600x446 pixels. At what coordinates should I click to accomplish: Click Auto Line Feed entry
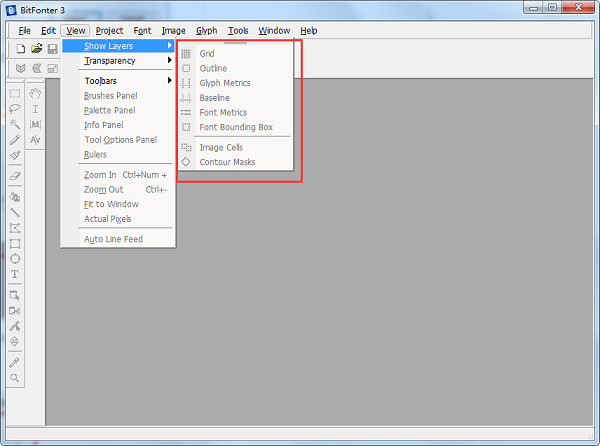coord(118,239)
